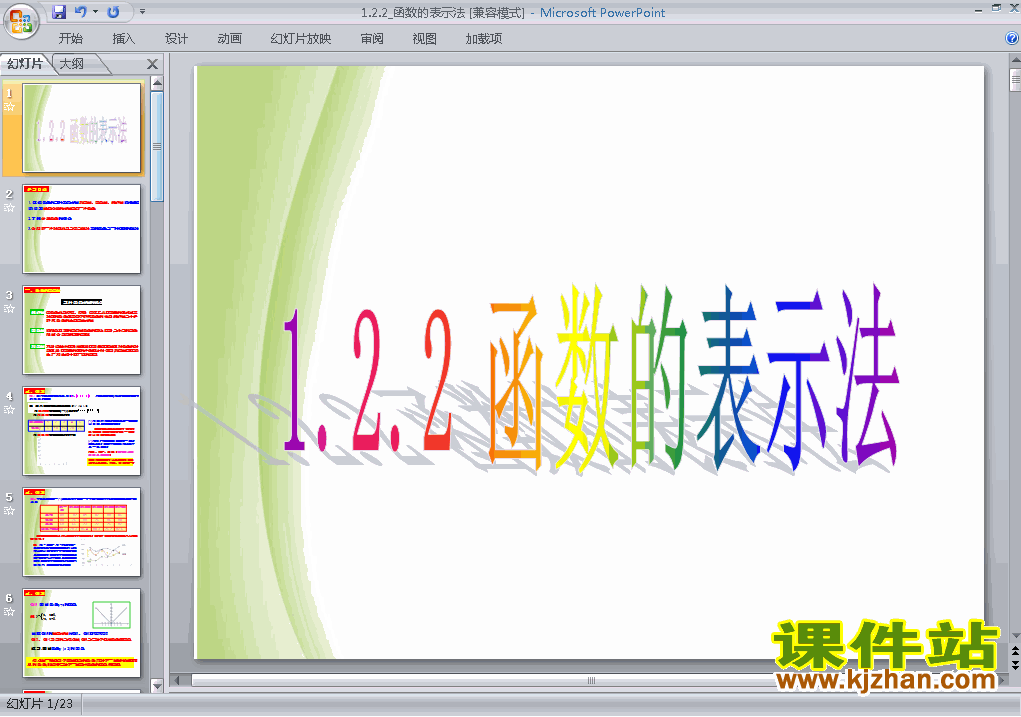Click thumbnail pane scroll-down arrow
Image resolution: width=1021 pixels, height=717 pixels.
click(x=157, y=686)
